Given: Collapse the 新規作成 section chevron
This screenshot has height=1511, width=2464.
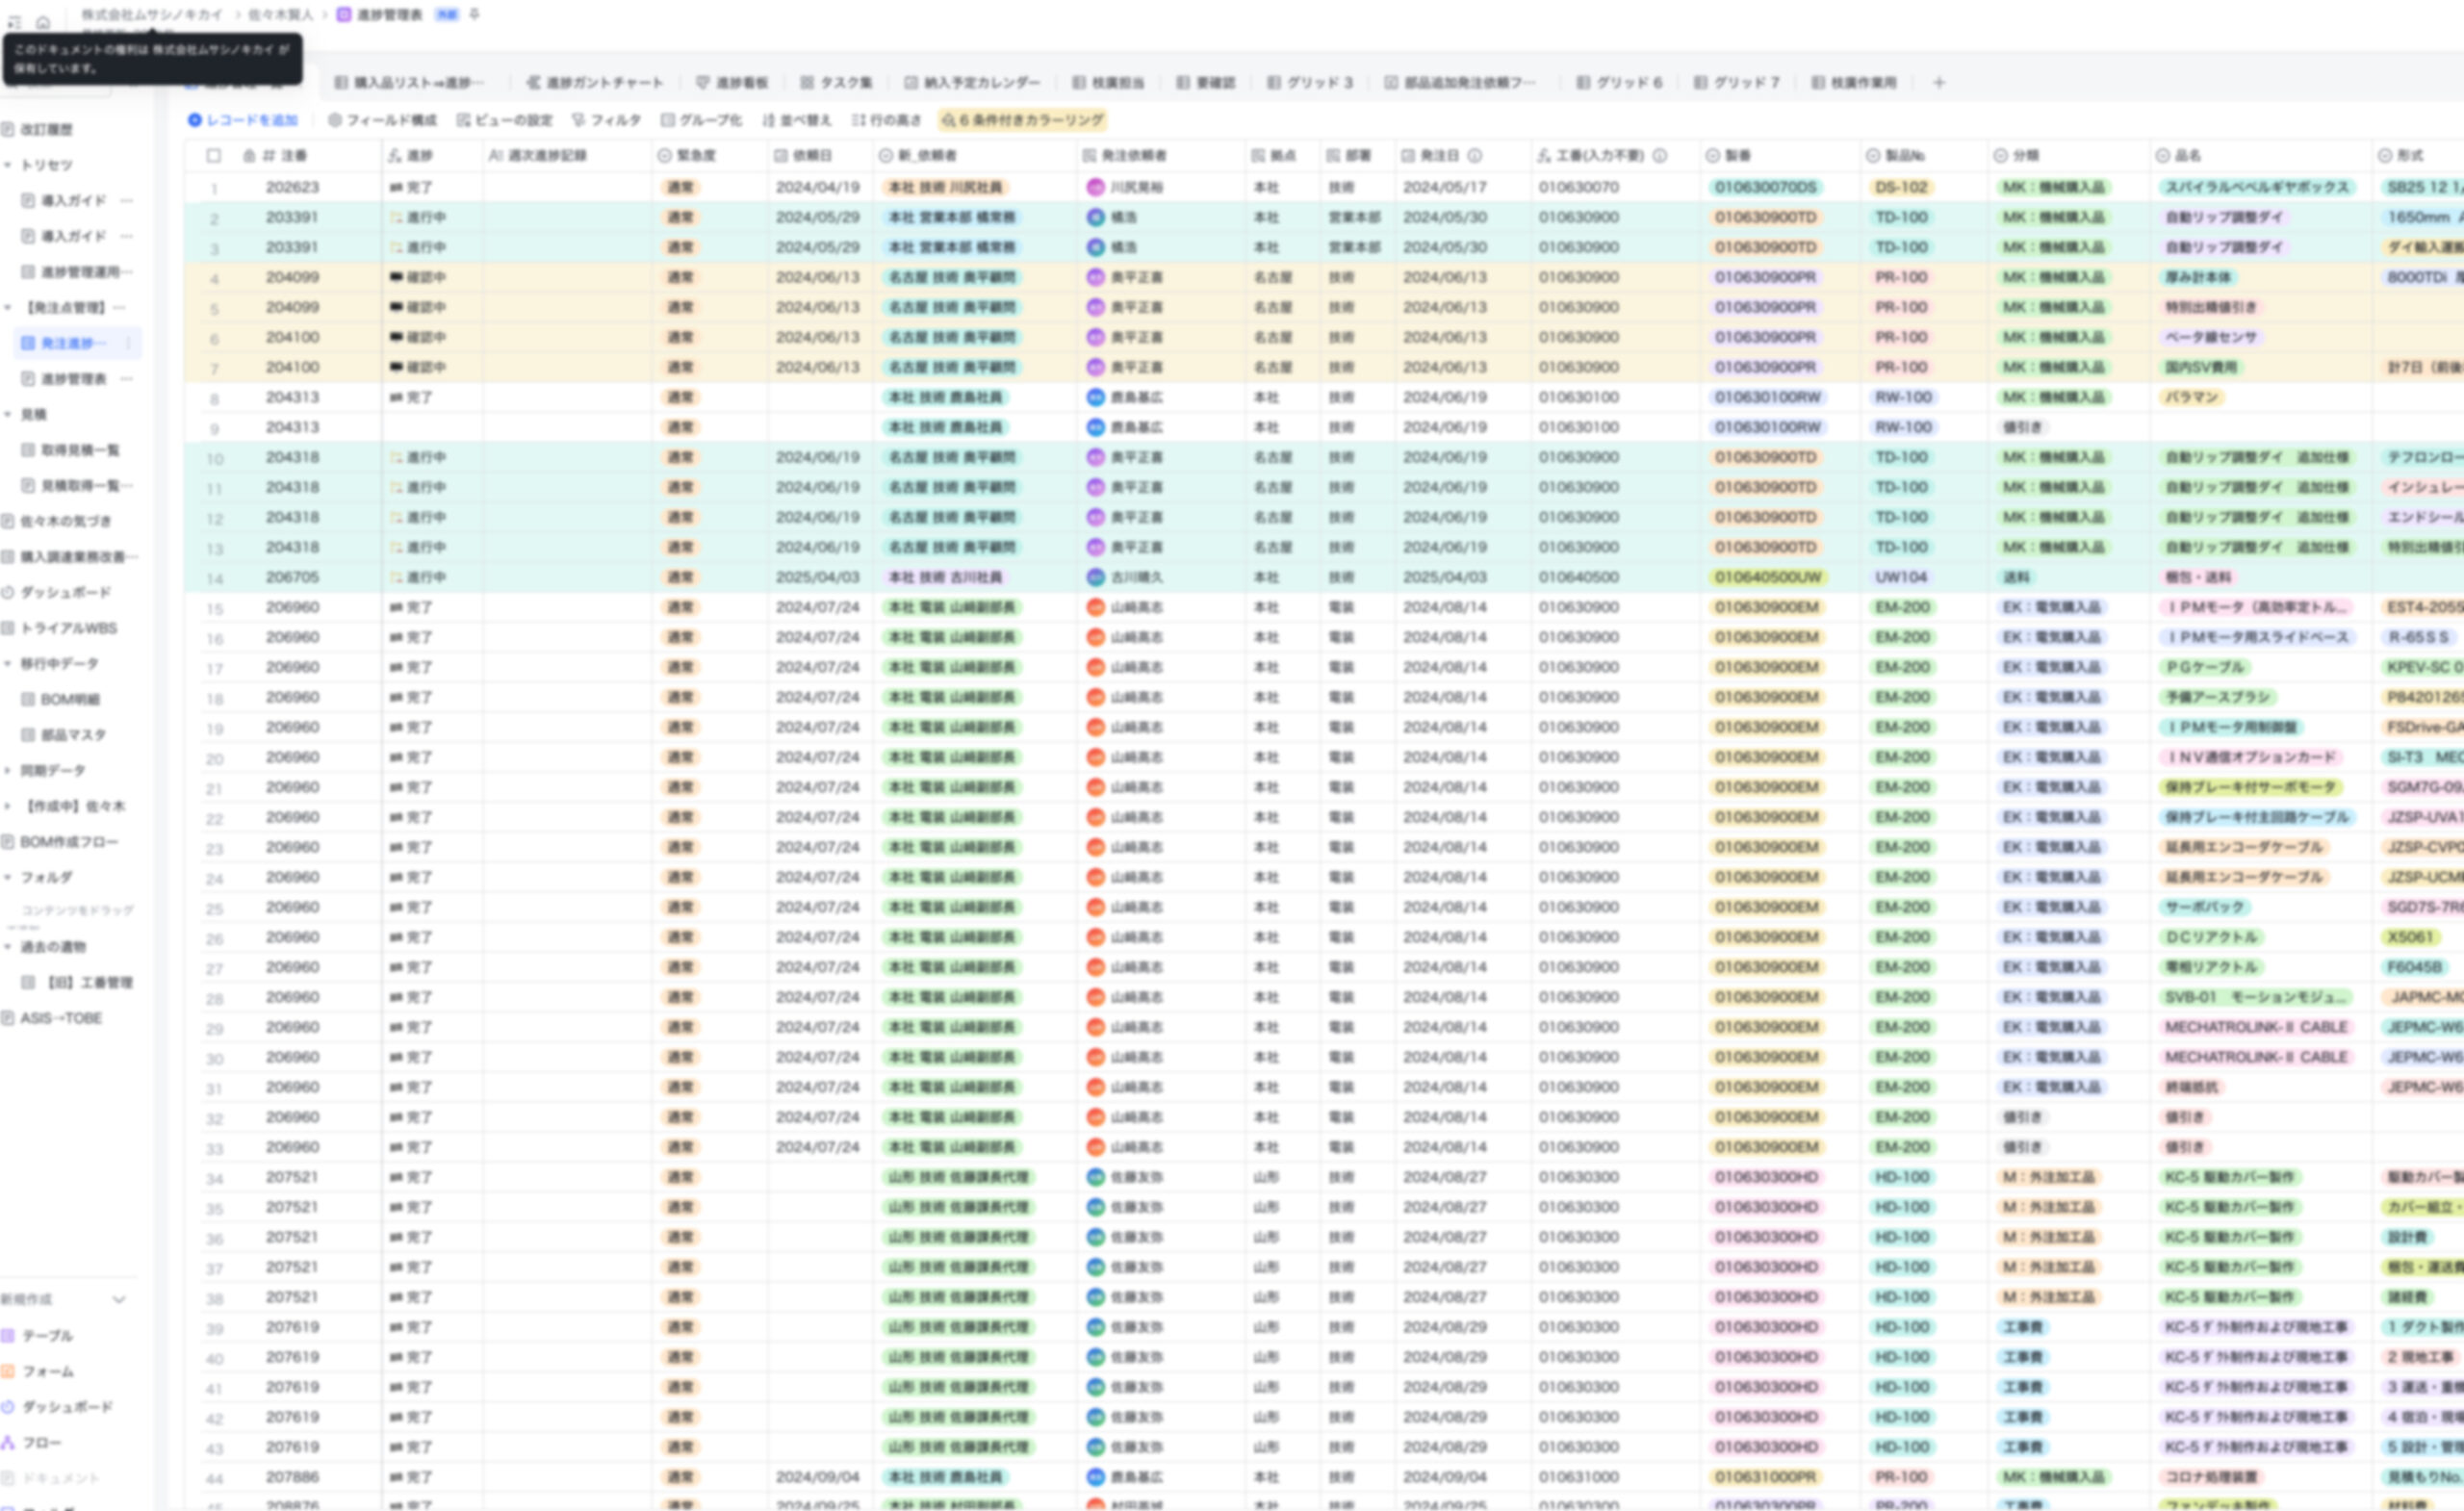Looking at the screenshot, I should click(119, 1300).
